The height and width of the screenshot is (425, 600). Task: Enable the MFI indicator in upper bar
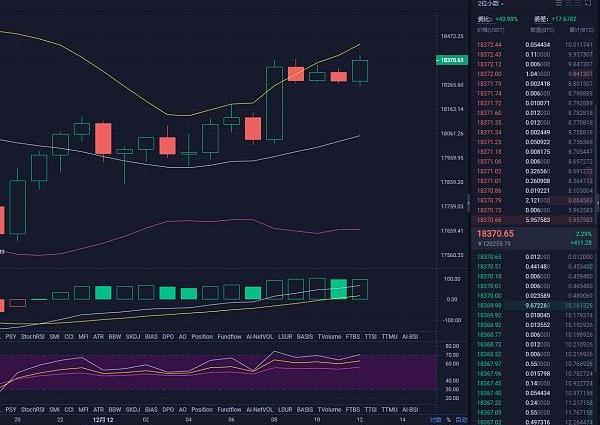coord(84,337)
